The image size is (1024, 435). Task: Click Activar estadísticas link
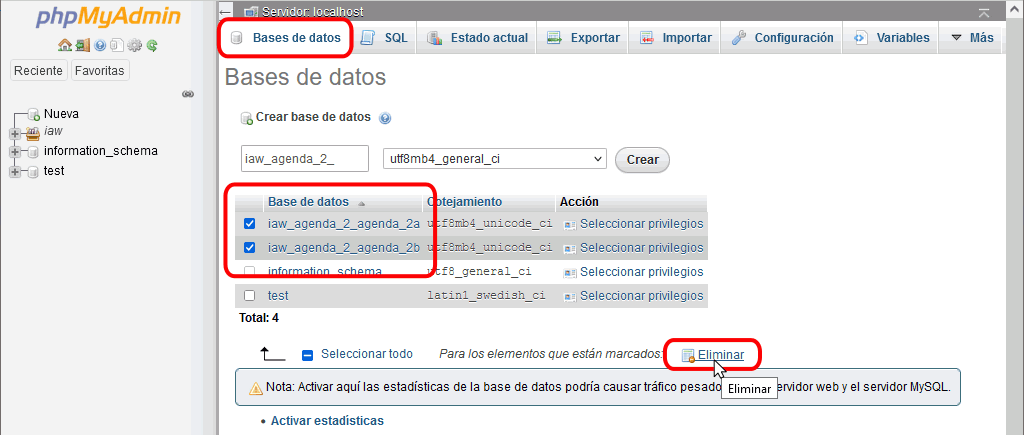click(x=327, y=421)
